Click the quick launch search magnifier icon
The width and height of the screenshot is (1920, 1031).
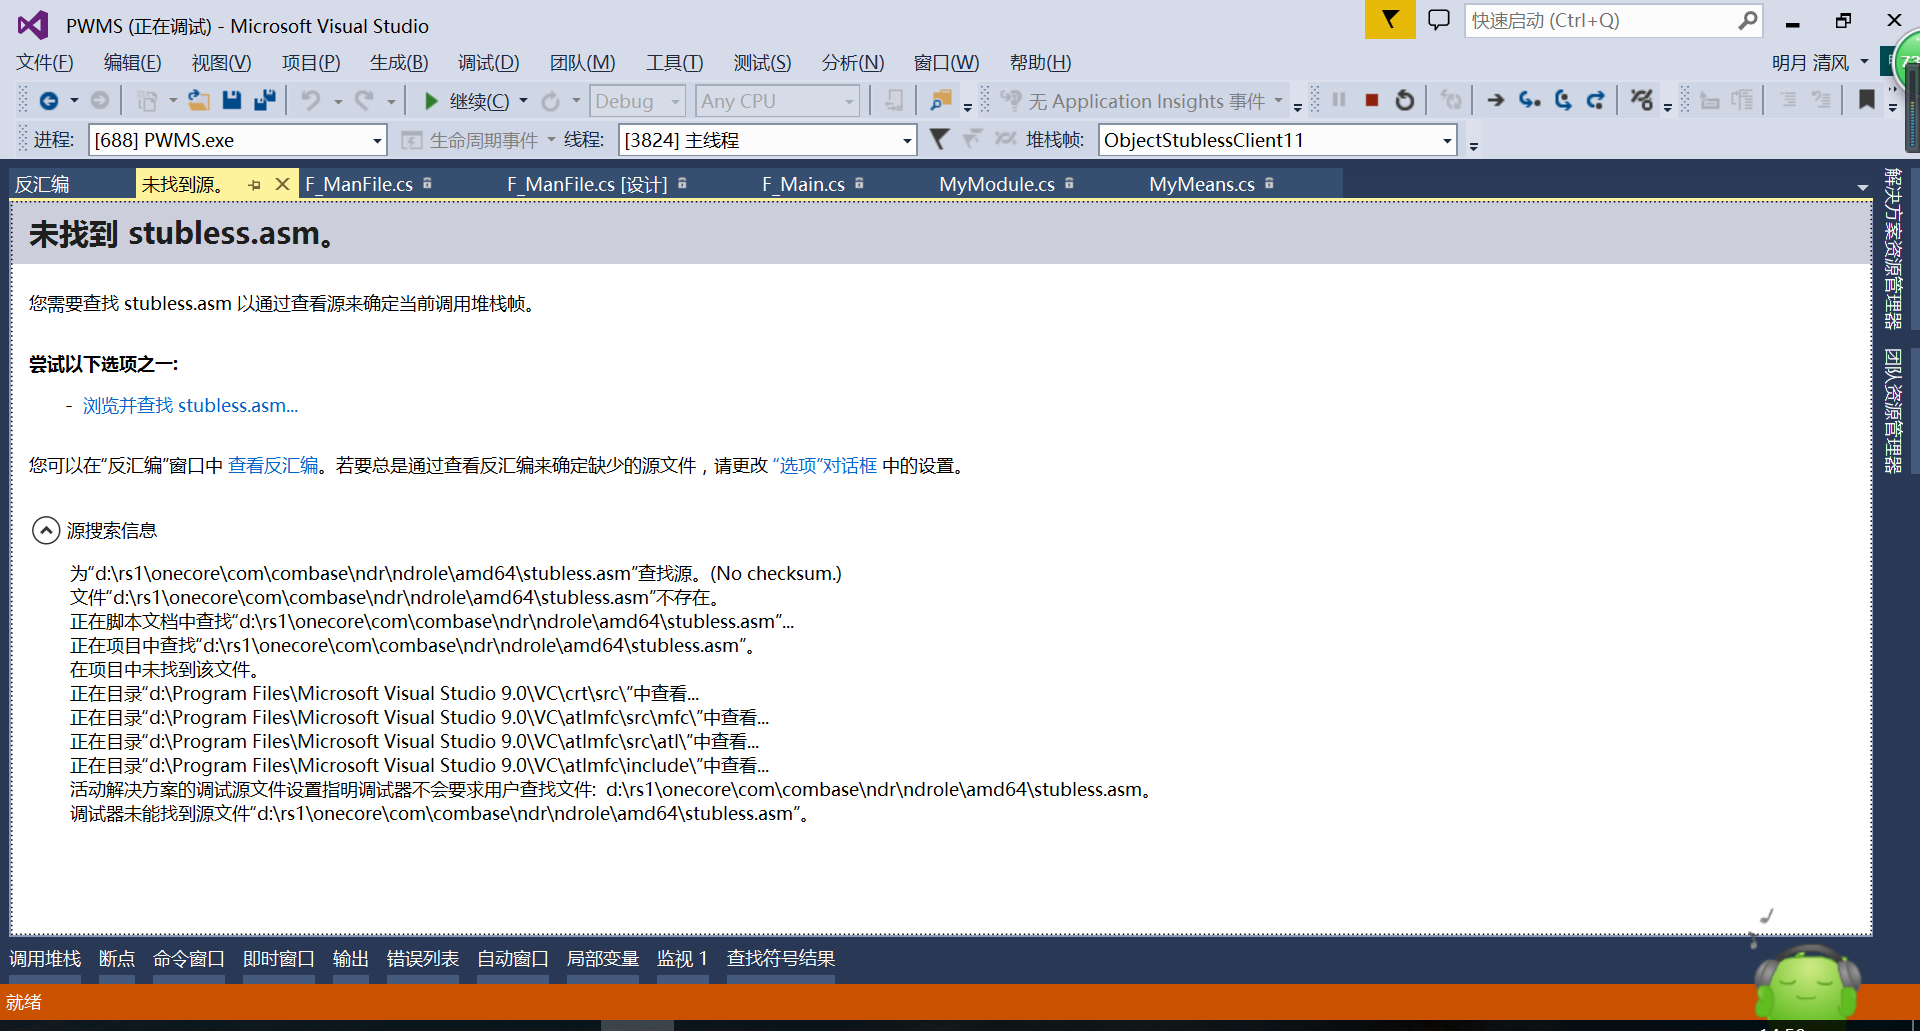click(x=1747, y=20)
